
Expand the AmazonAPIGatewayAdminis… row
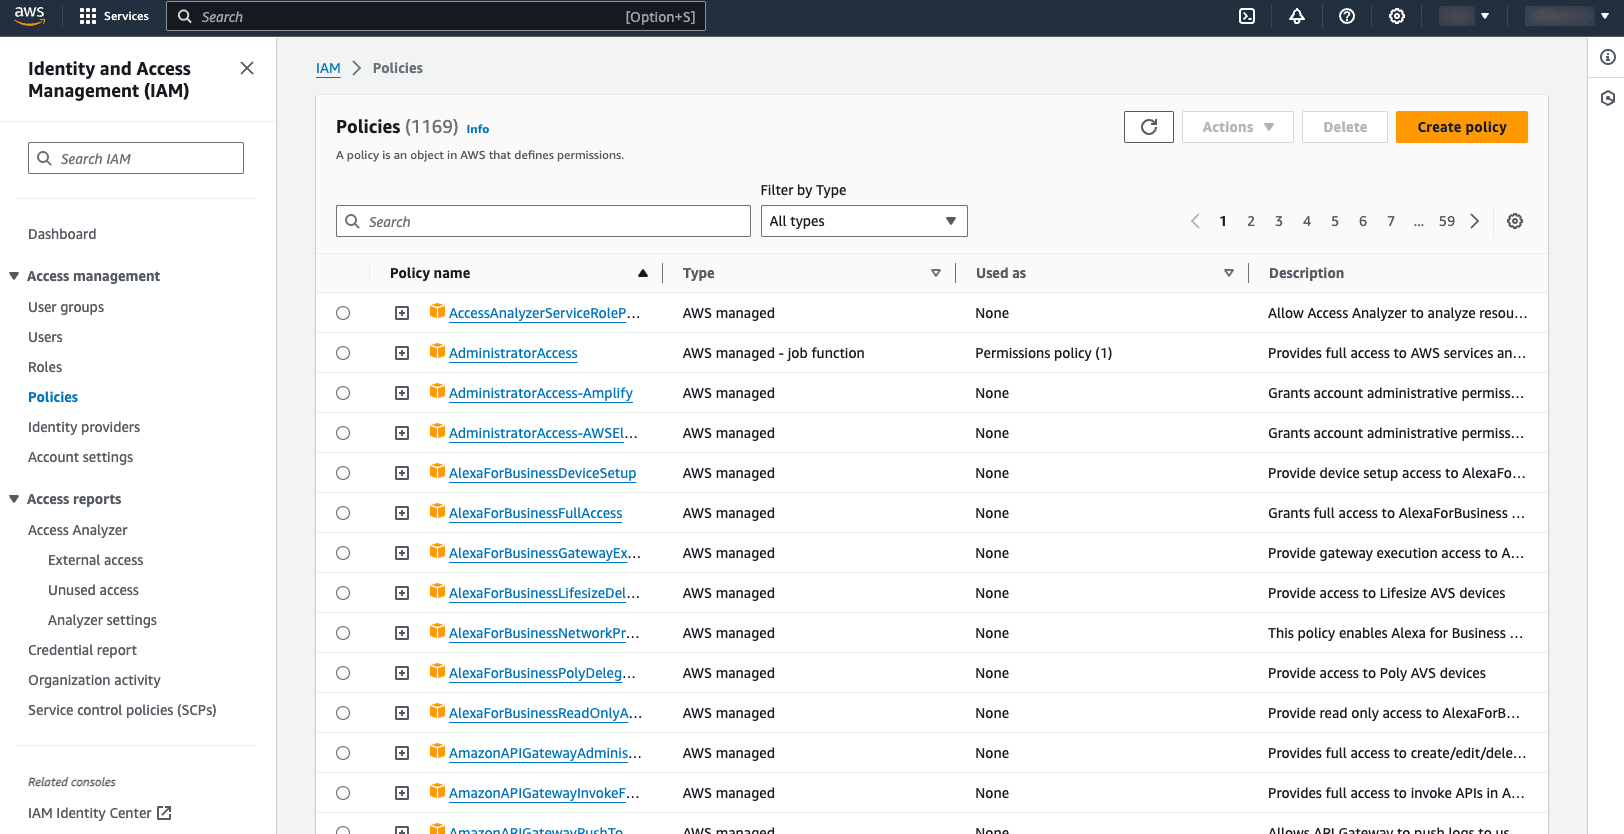click(402, 753)
